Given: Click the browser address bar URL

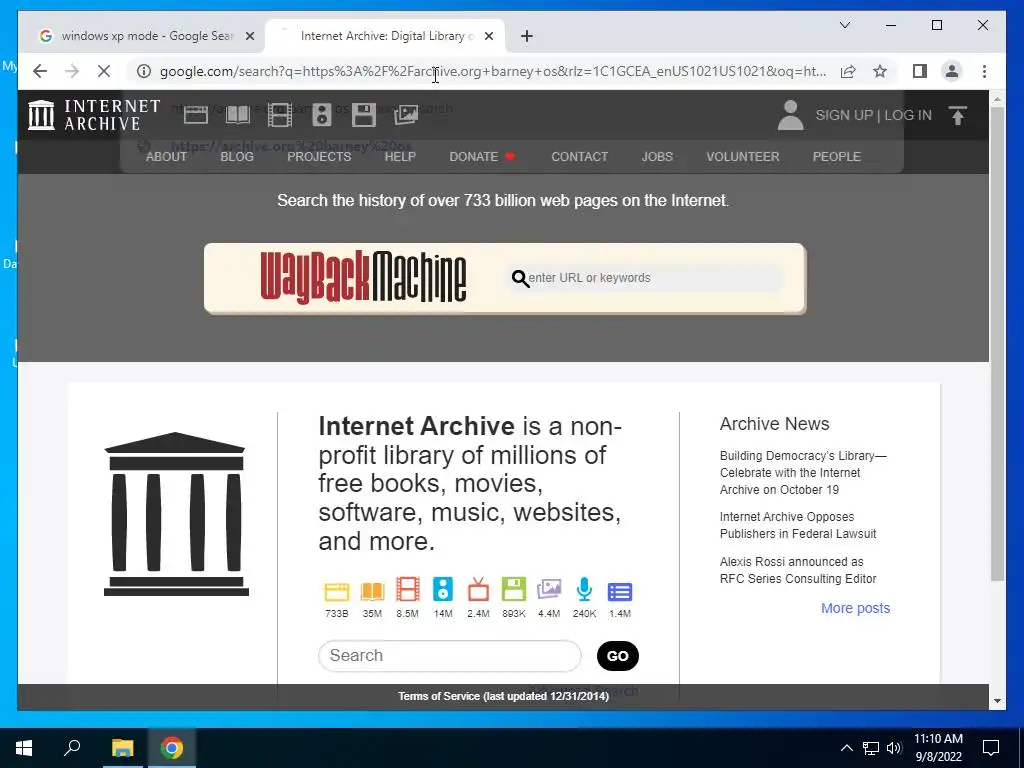Looking at the screenshot, I should point(493,71).
